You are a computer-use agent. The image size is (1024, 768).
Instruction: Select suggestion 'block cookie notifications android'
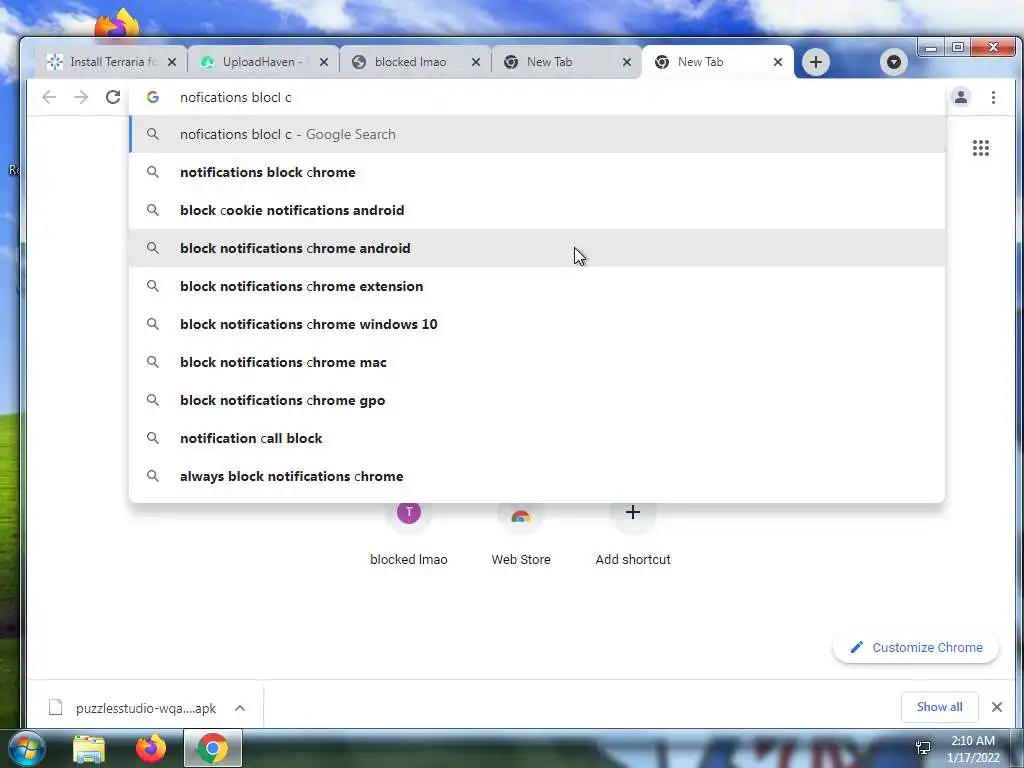point(537,210)
